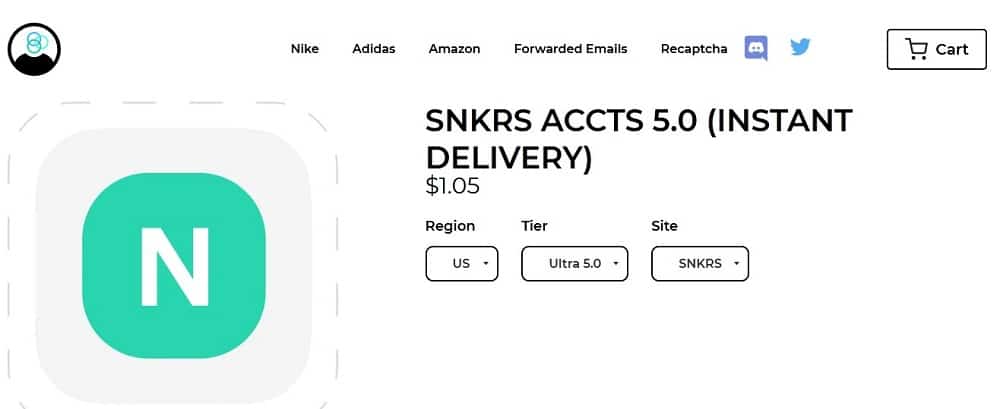Go to the Nike menu item
This screenshot has width=1000, height=409.
pyautogui.click(x=305, y=49)
